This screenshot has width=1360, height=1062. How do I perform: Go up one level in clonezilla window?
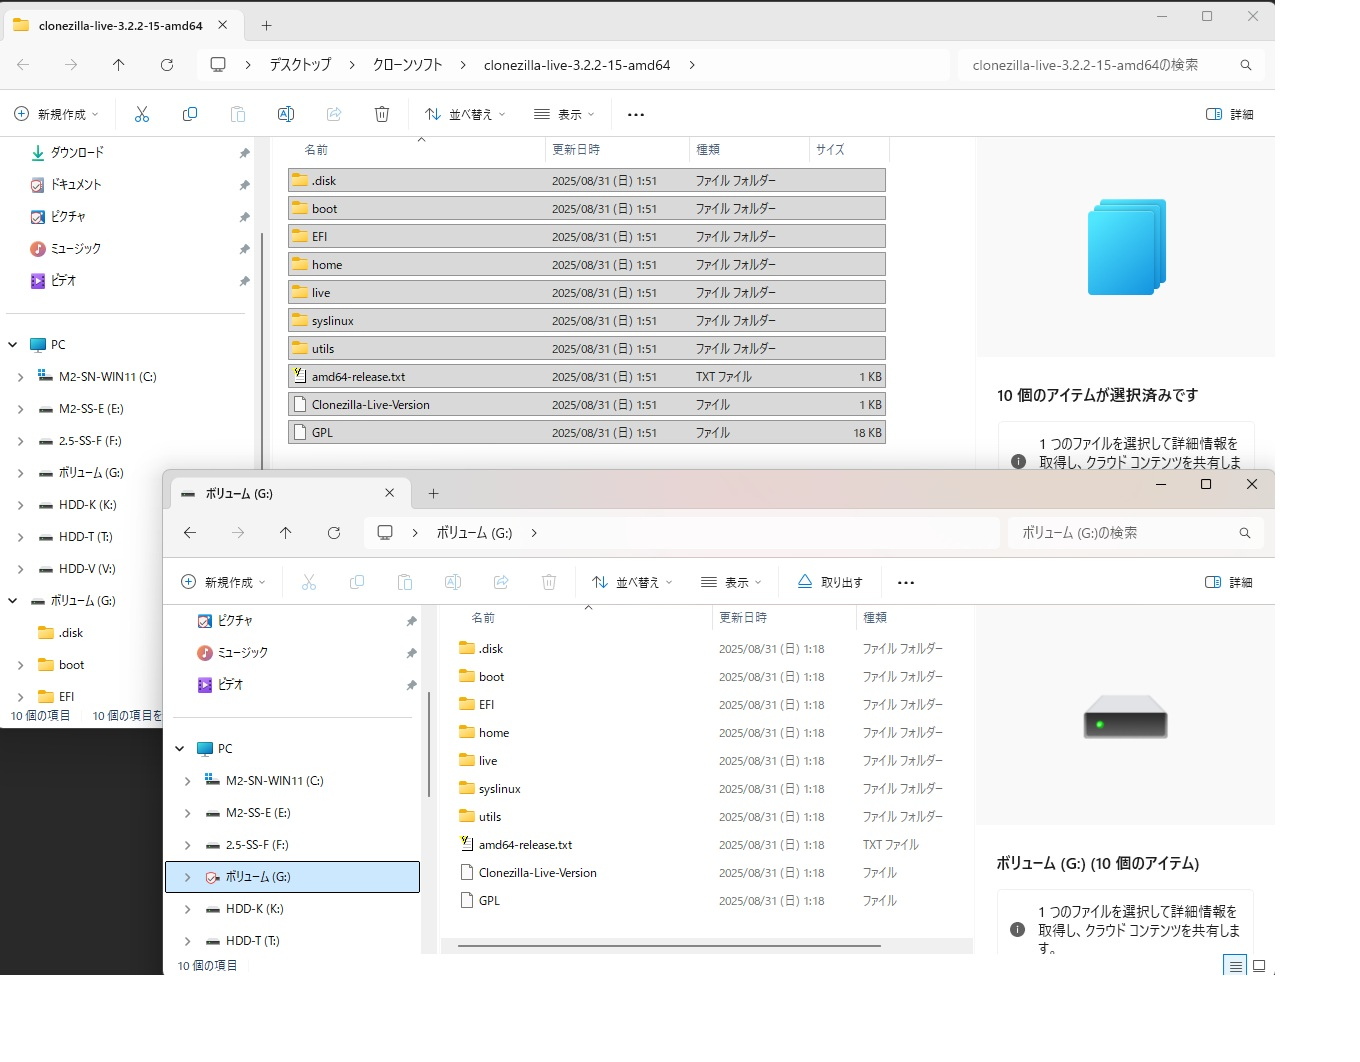119,65
